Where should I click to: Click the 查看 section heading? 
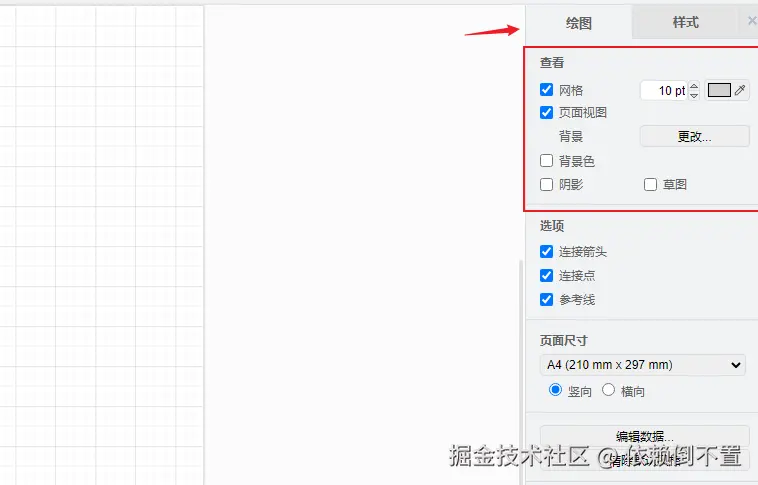pyautogui.click(x=552, y=62)
